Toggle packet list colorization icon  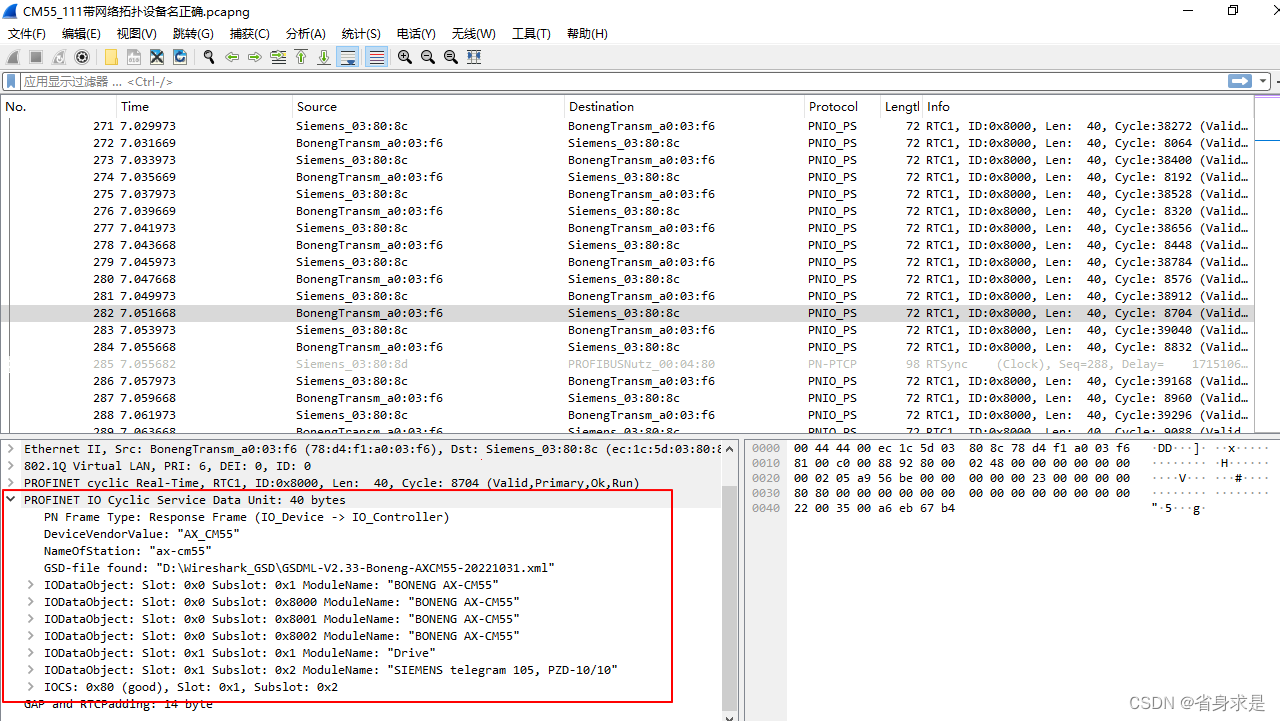376,57
